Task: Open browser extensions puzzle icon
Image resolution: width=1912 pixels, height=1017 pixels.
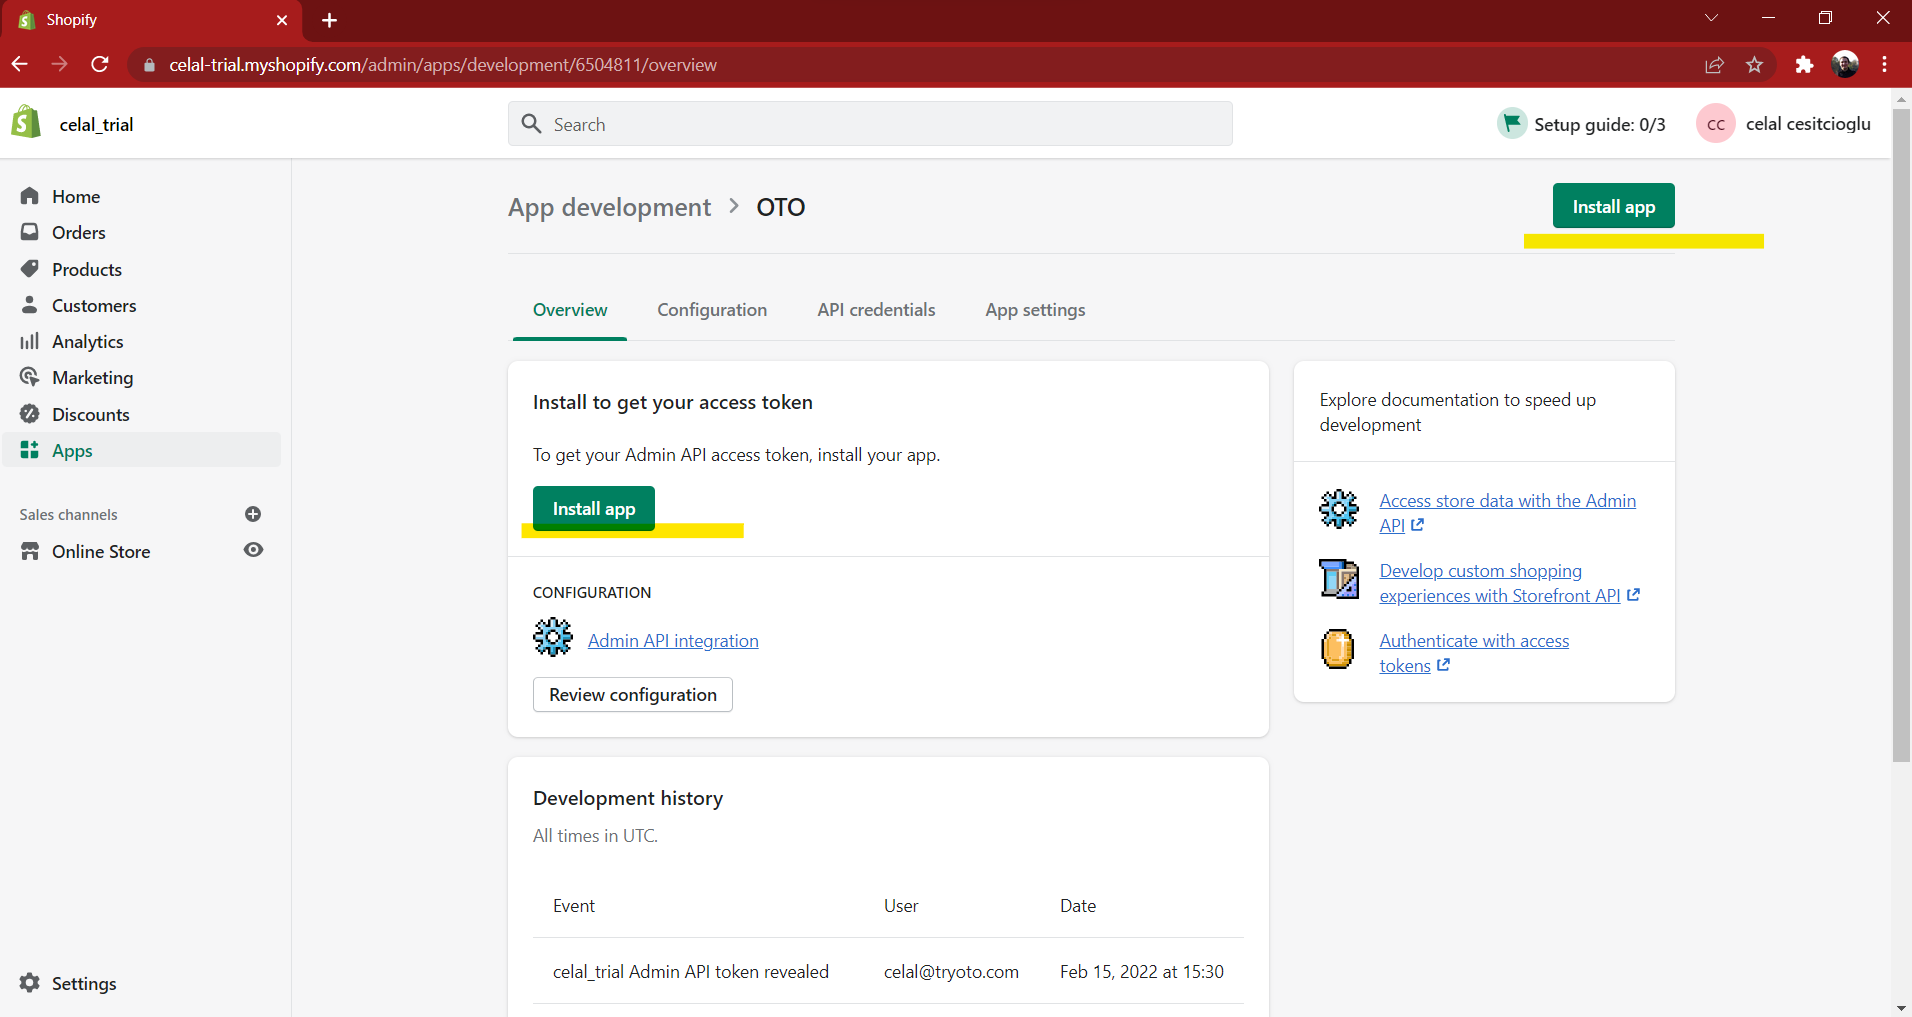Action: click(x=1804, y=65)
